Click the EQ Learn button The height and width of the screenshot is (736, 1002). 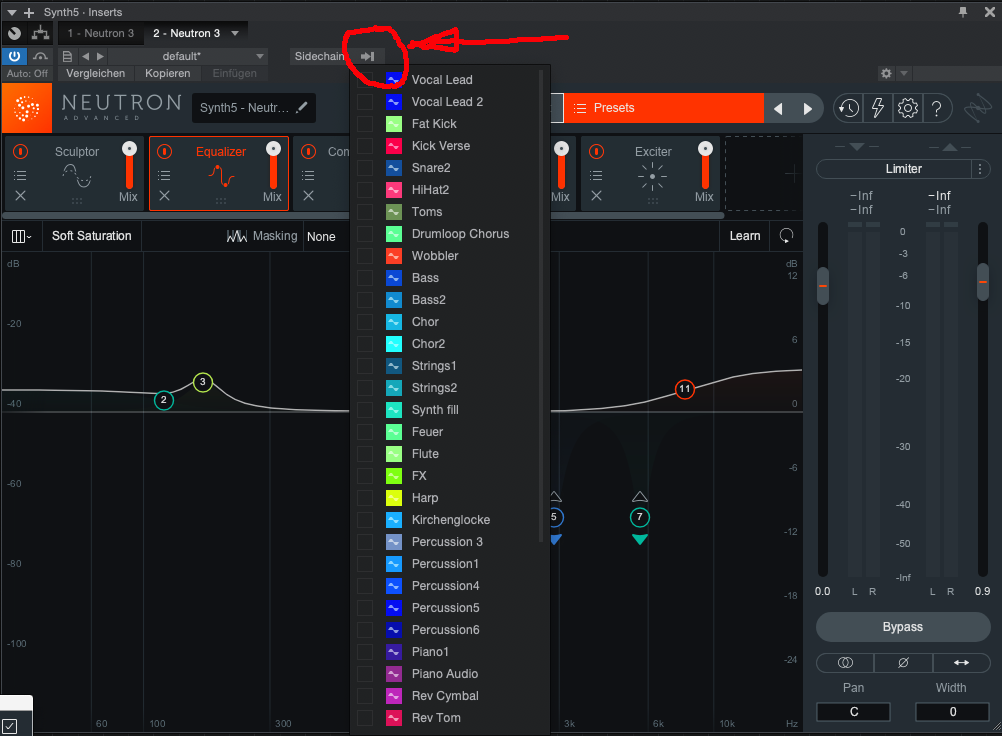click(x=744, y=236)
